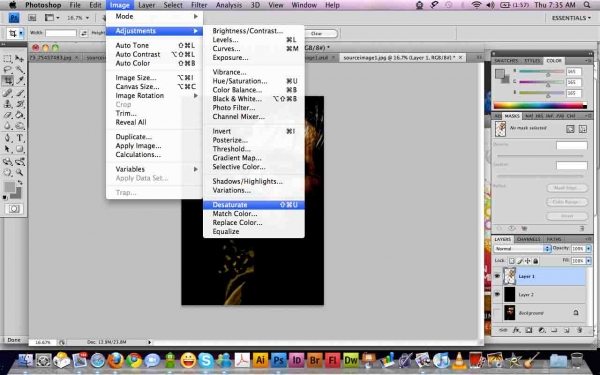Screen dimensions: 600x375
Task: Select the Eraser tool
Action: pyautogui.click(x=7, y=115)
